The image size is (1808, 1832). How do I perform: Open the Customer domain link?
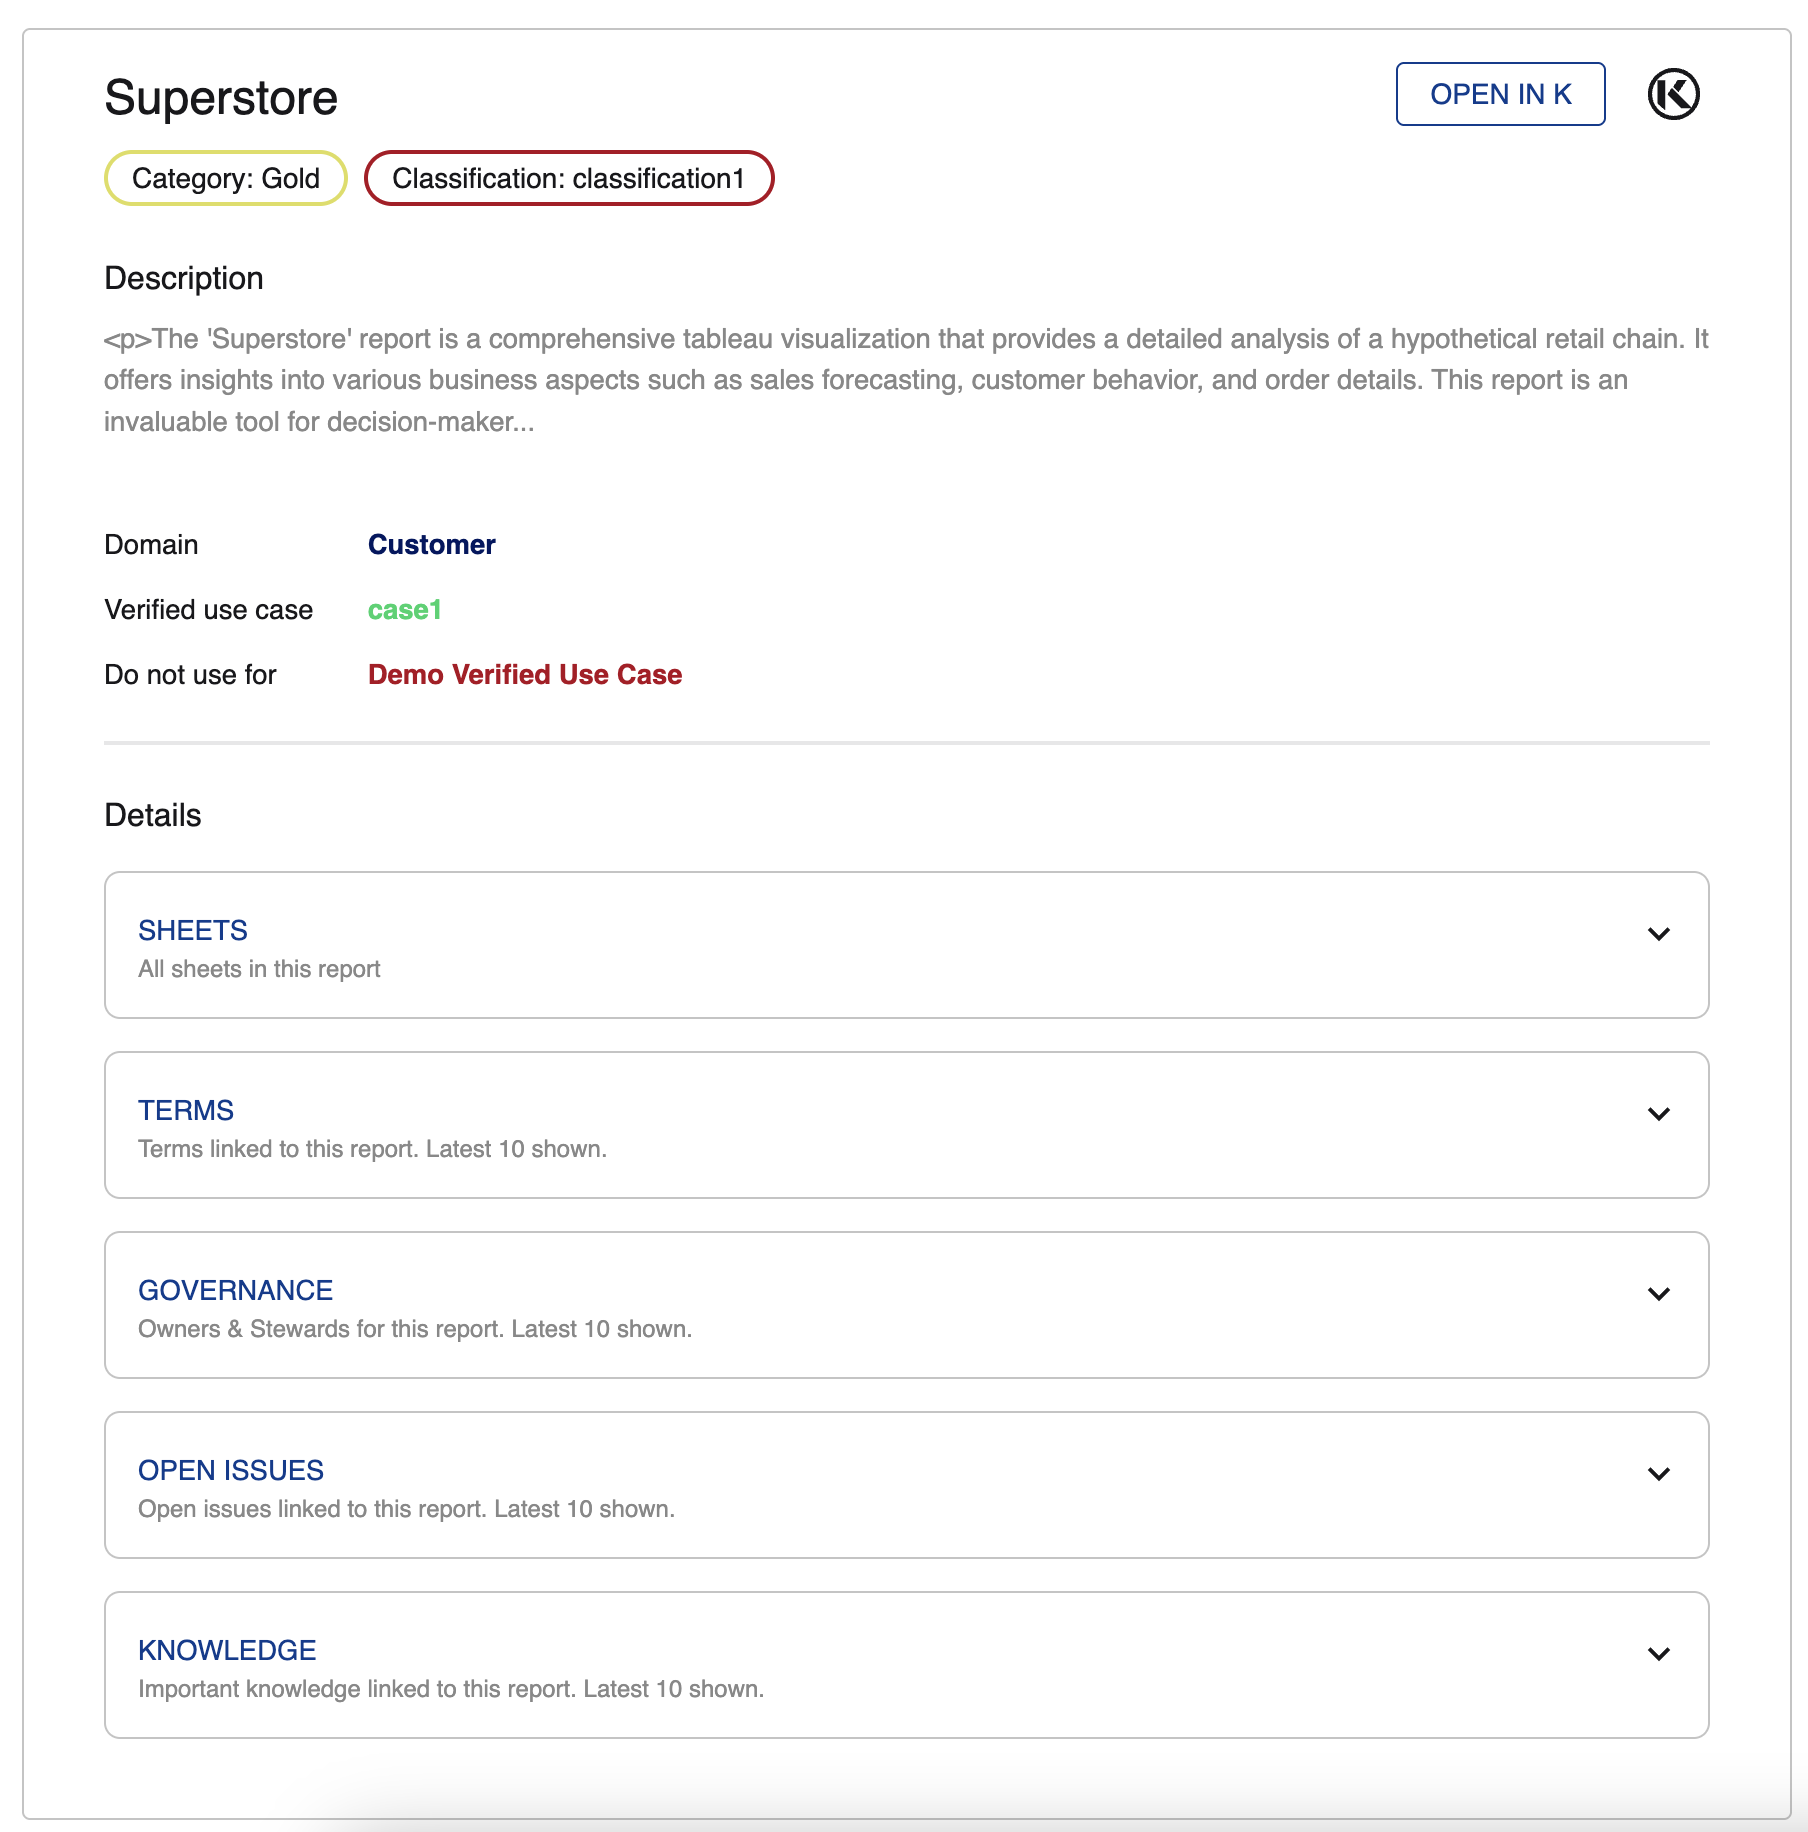(431, 545)
